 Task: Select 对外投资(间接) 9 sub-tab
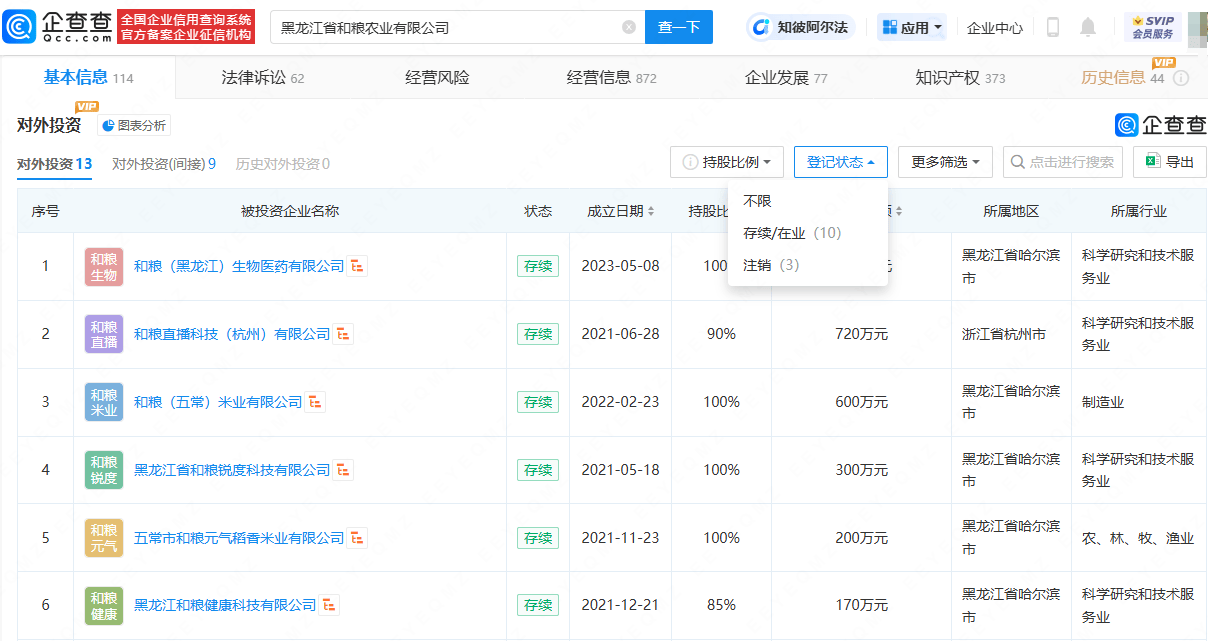click(x=164, y=164)
